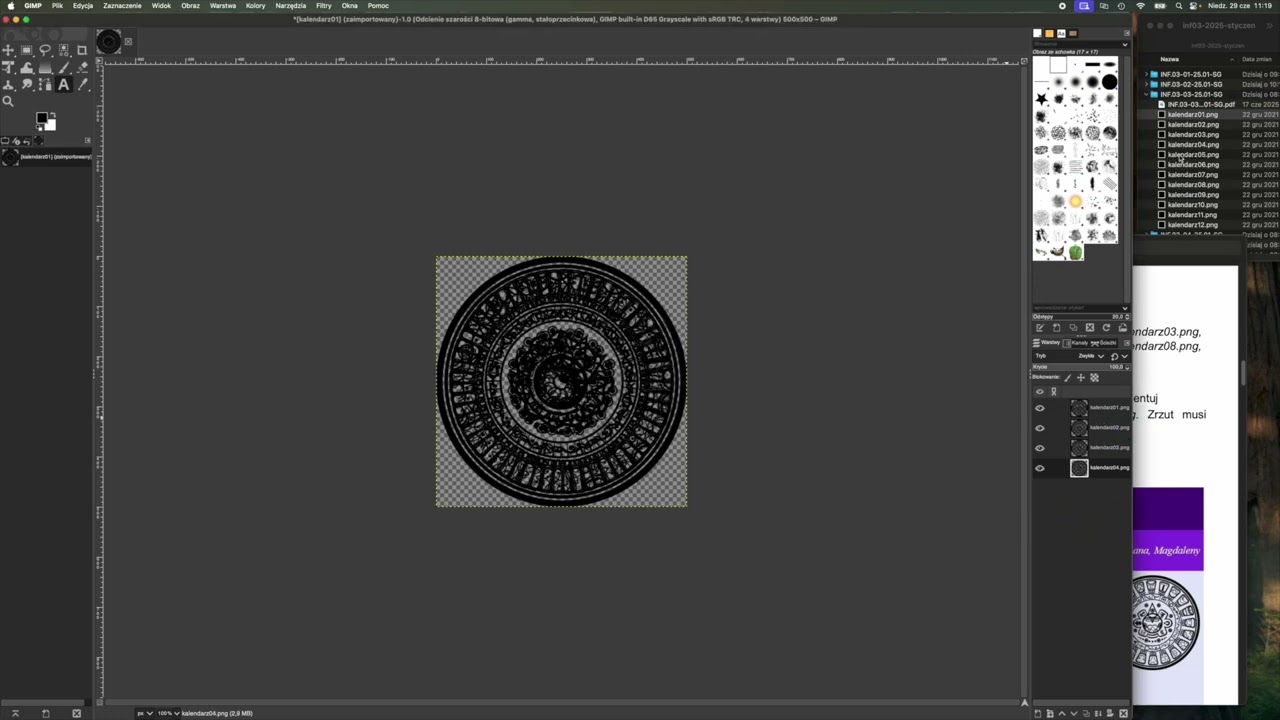
Task: Select the Fuzzy Select tool
Action: pyautogui.click(x=64, y=49)
